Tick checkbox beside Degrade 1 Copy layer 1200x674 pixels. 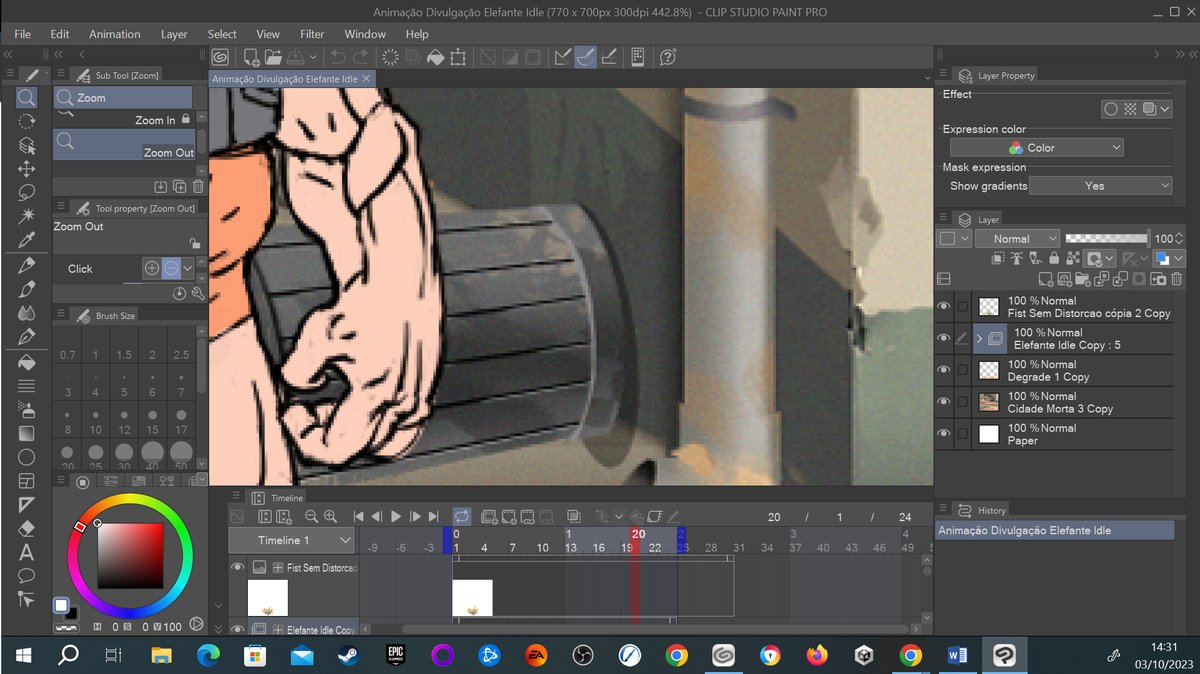tap(962, 370)
